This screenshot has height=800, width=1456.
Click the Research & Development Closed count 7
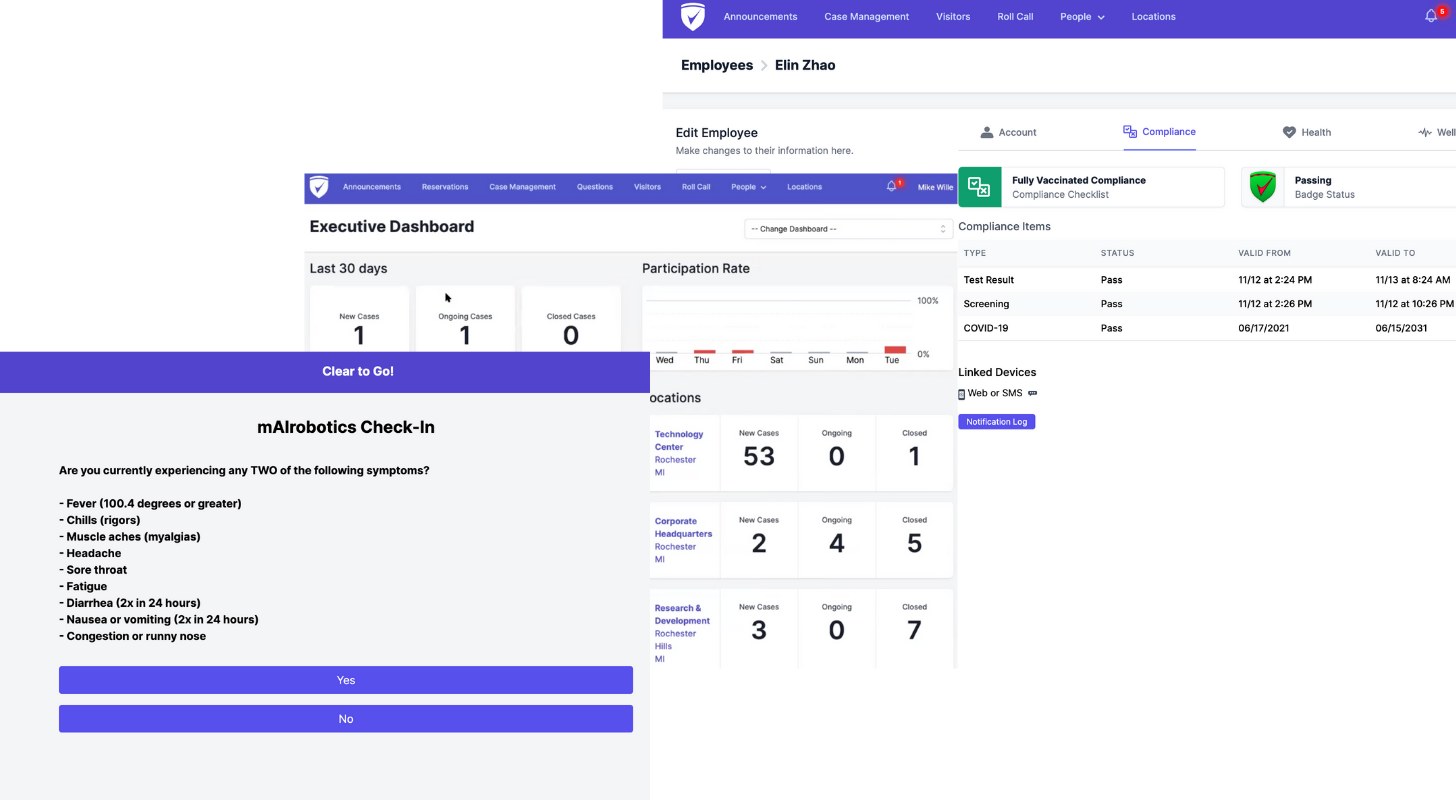click(x=914, y=630)
